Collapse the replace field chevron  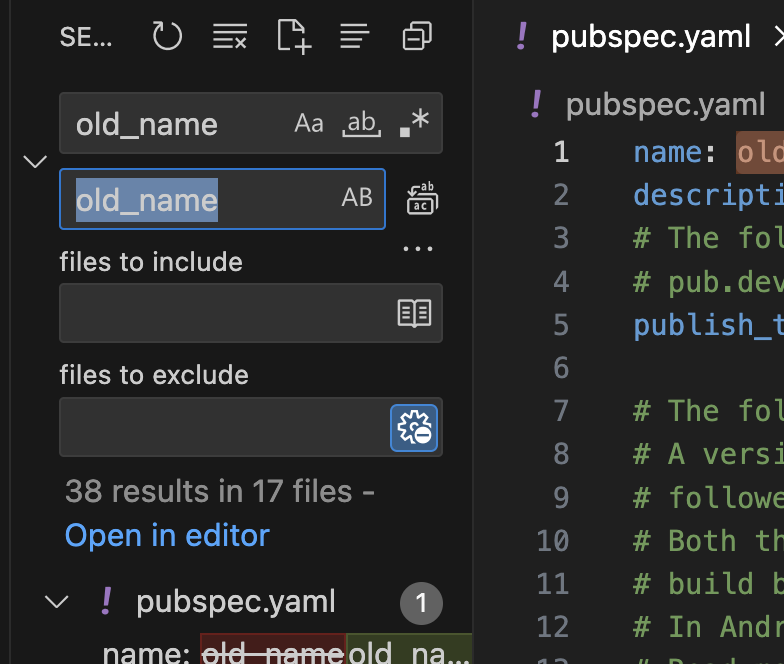click(x=35, y=161)
